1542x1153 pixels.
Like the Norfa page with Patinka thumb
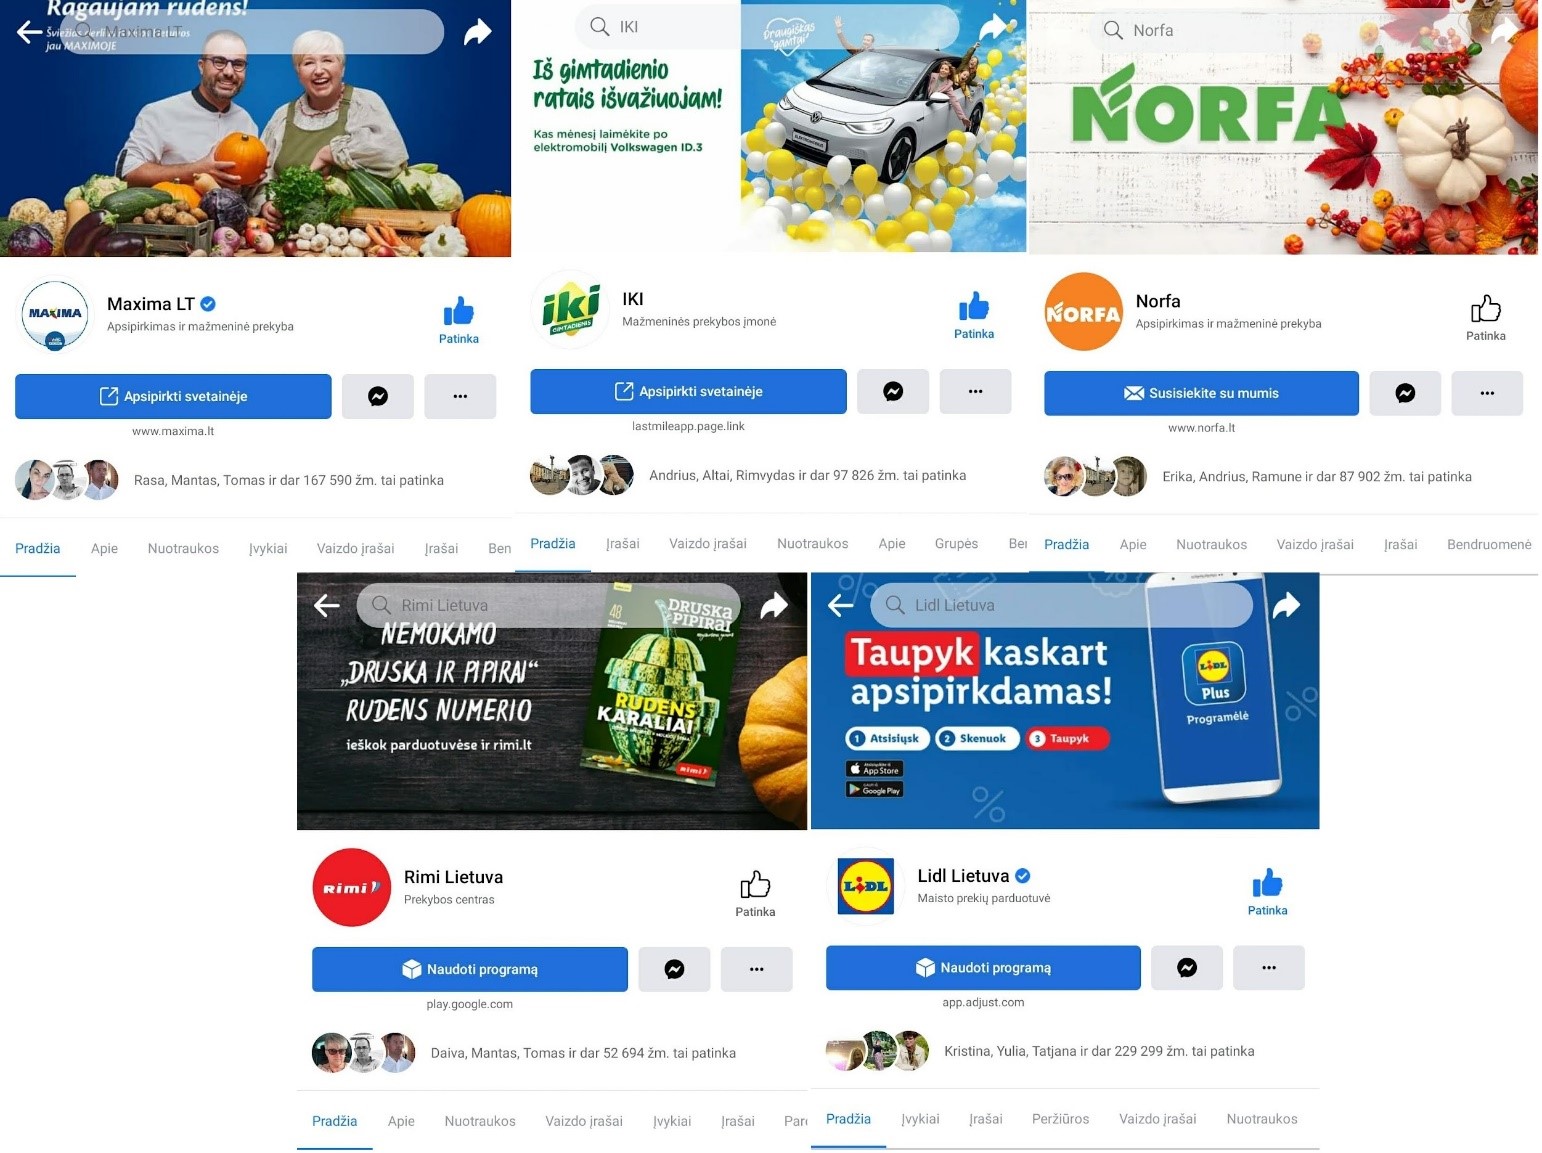pyautogui.click(x=1485, y=317)
